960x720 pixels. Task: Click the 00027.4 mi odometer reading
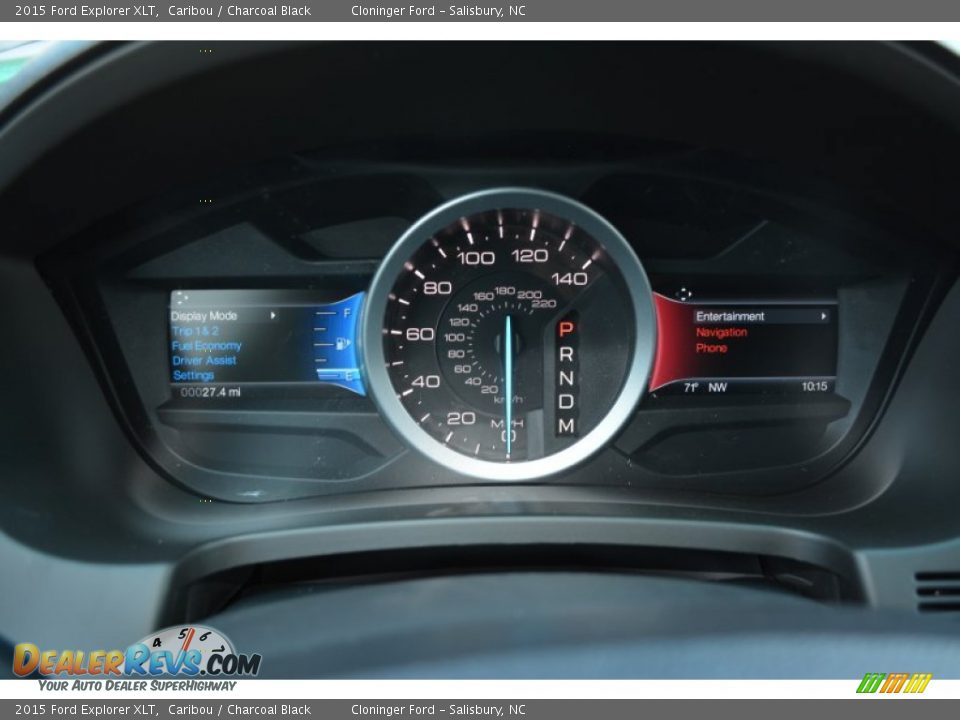point(210,391)
